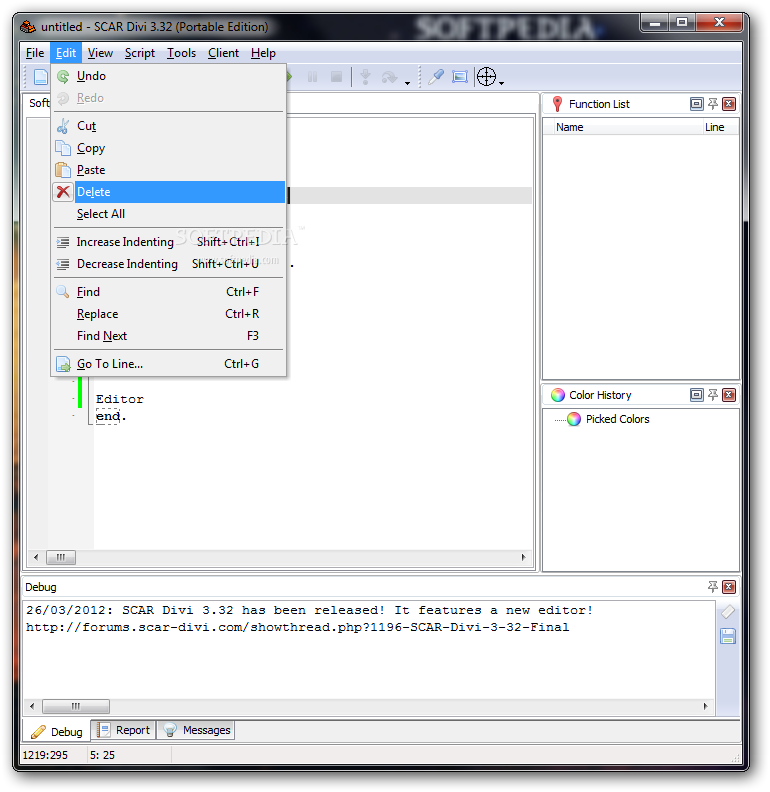The image size is (770, 792).
Task: Open the Help menu
Action: coord(263,53)
